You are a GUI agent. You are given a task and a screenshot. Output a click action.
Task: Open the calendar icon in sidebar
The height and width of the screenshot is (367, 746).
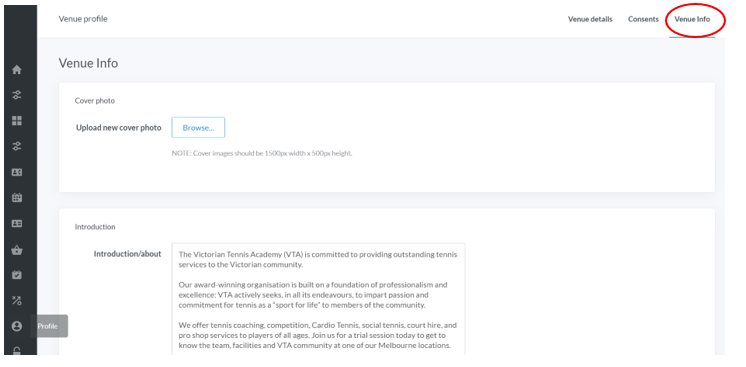tap(17, 198)
